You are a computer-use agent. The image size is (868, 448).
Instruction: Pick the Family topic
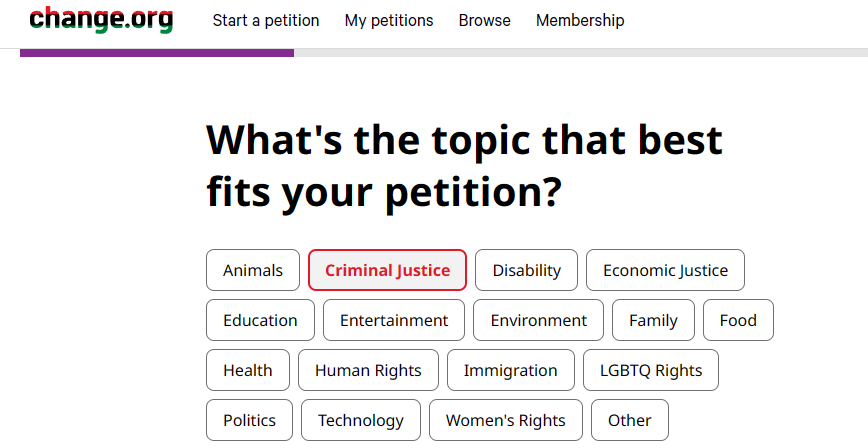coord(653,320)
